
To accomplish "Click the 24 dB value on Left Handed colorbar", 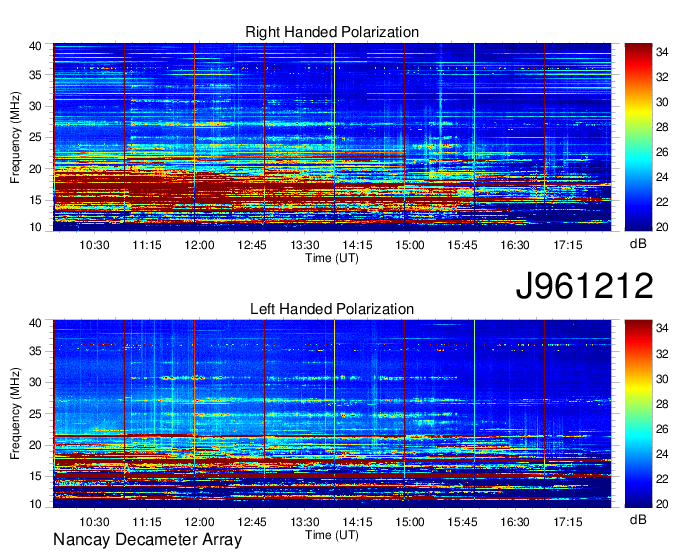I will click(662, 454).
